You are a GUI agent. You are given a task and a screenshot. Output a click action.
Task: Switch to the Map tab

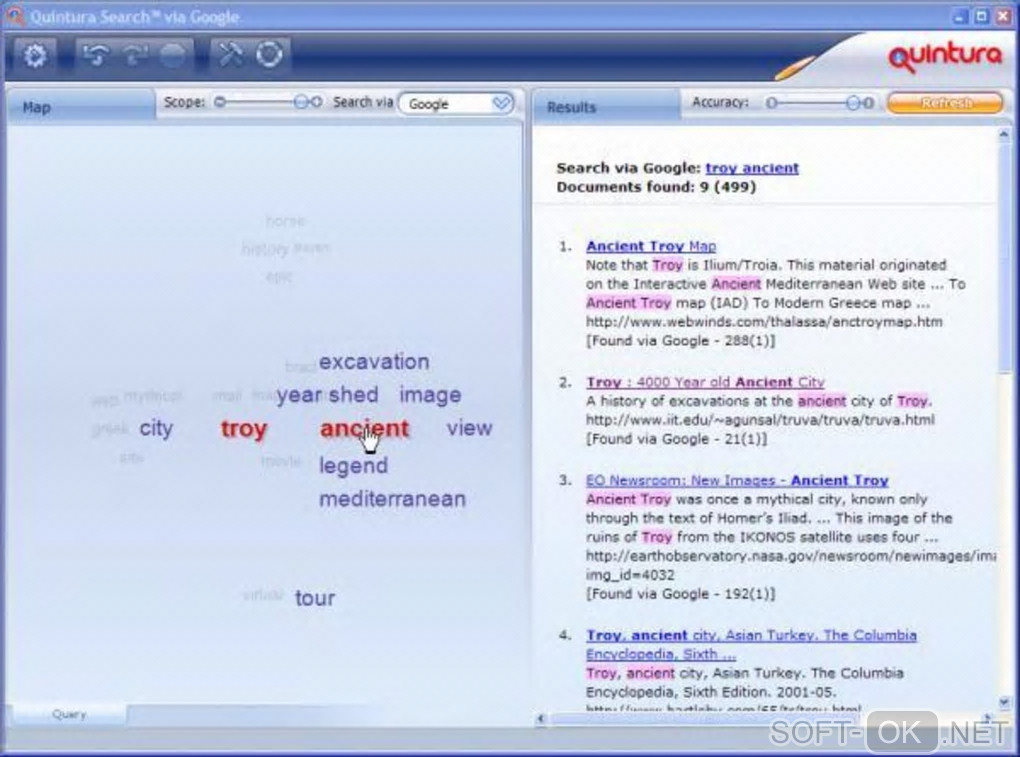click(81, 107)
